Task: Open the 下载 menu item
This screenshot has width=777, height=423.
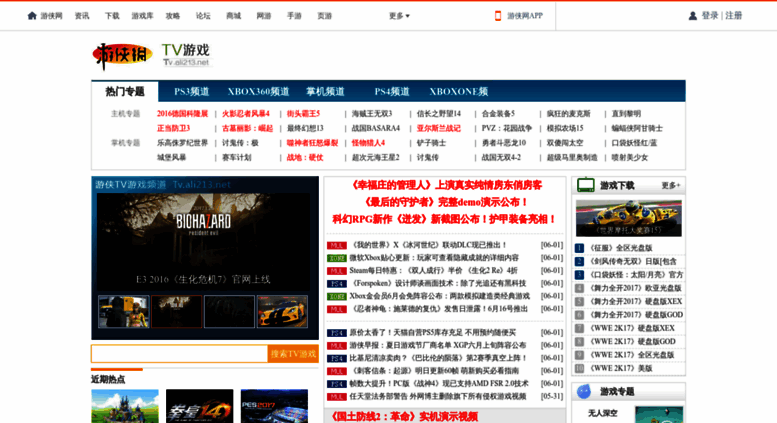Action: pyautogui.click(x=112, y=16)
